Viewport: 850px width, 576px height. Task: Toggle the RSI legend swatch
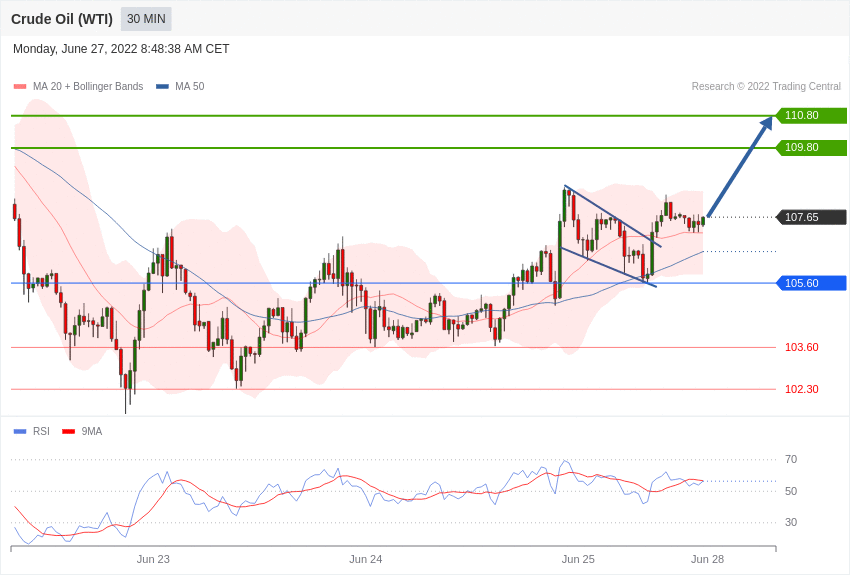(x=20, y=431)
